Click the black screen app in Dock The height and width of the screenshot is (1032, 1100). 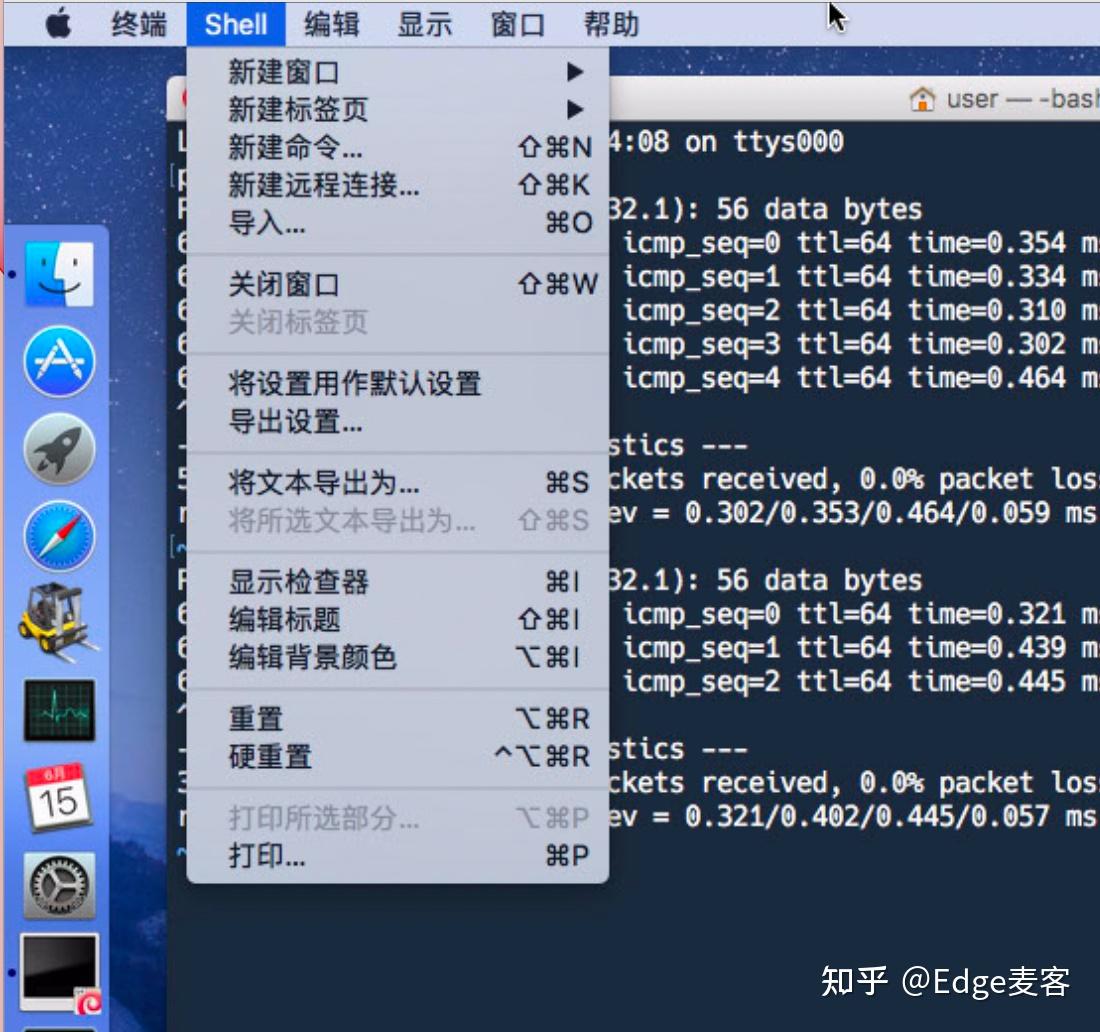[x=59, y=972]
